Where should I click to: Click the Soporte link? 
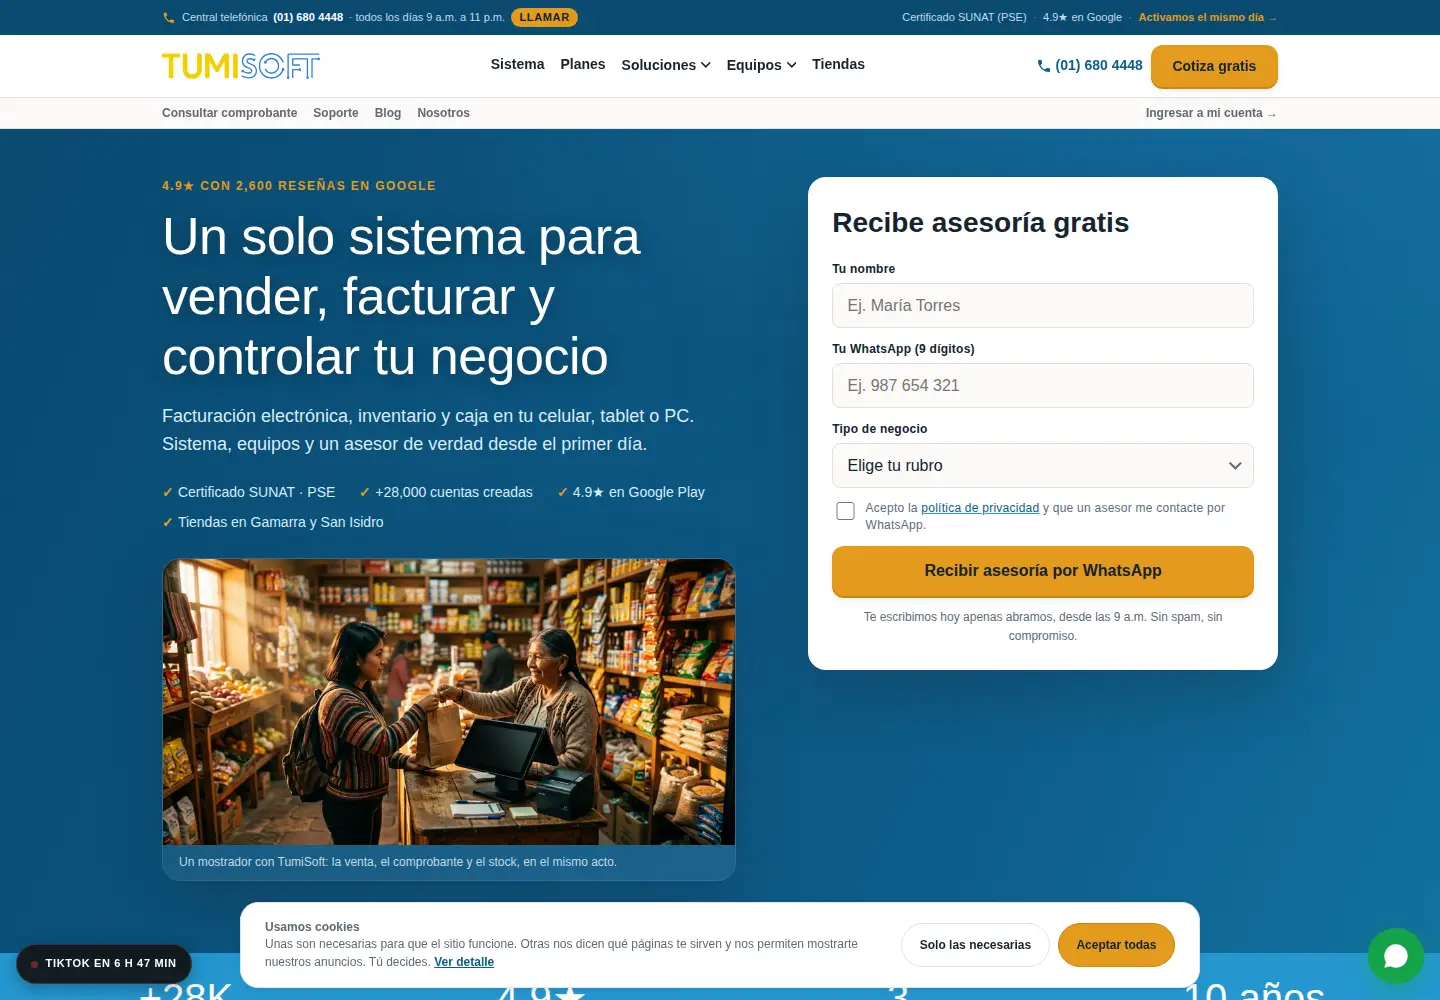(335, 113)
